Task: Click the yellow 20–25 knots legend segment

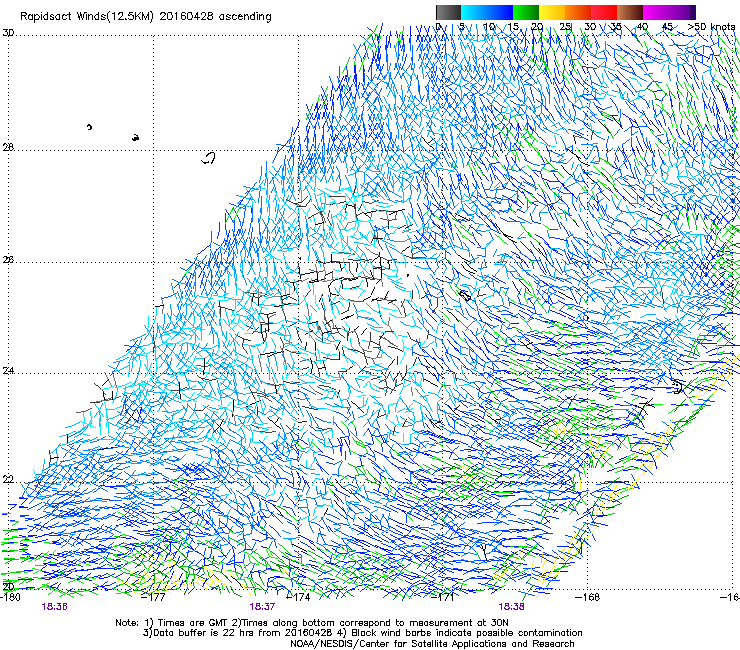Action: click(x=552, y=12)
